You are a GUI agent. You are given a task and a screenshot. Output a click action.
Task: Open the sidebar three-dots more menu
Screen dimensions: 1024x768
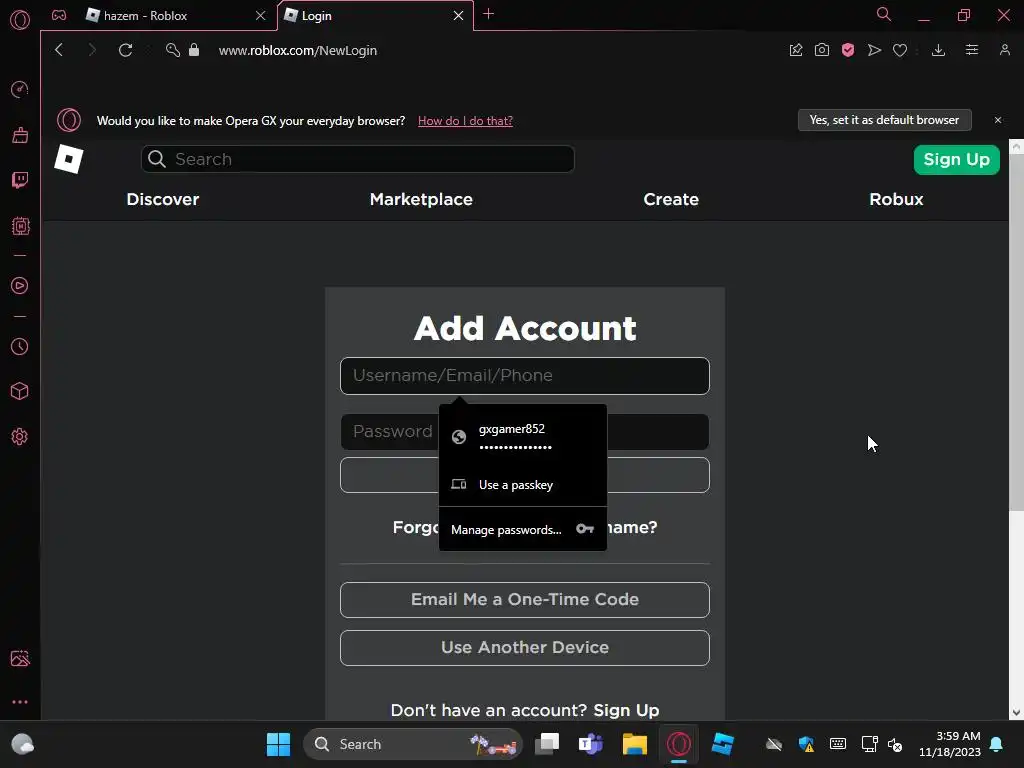[x=20, y=702]
